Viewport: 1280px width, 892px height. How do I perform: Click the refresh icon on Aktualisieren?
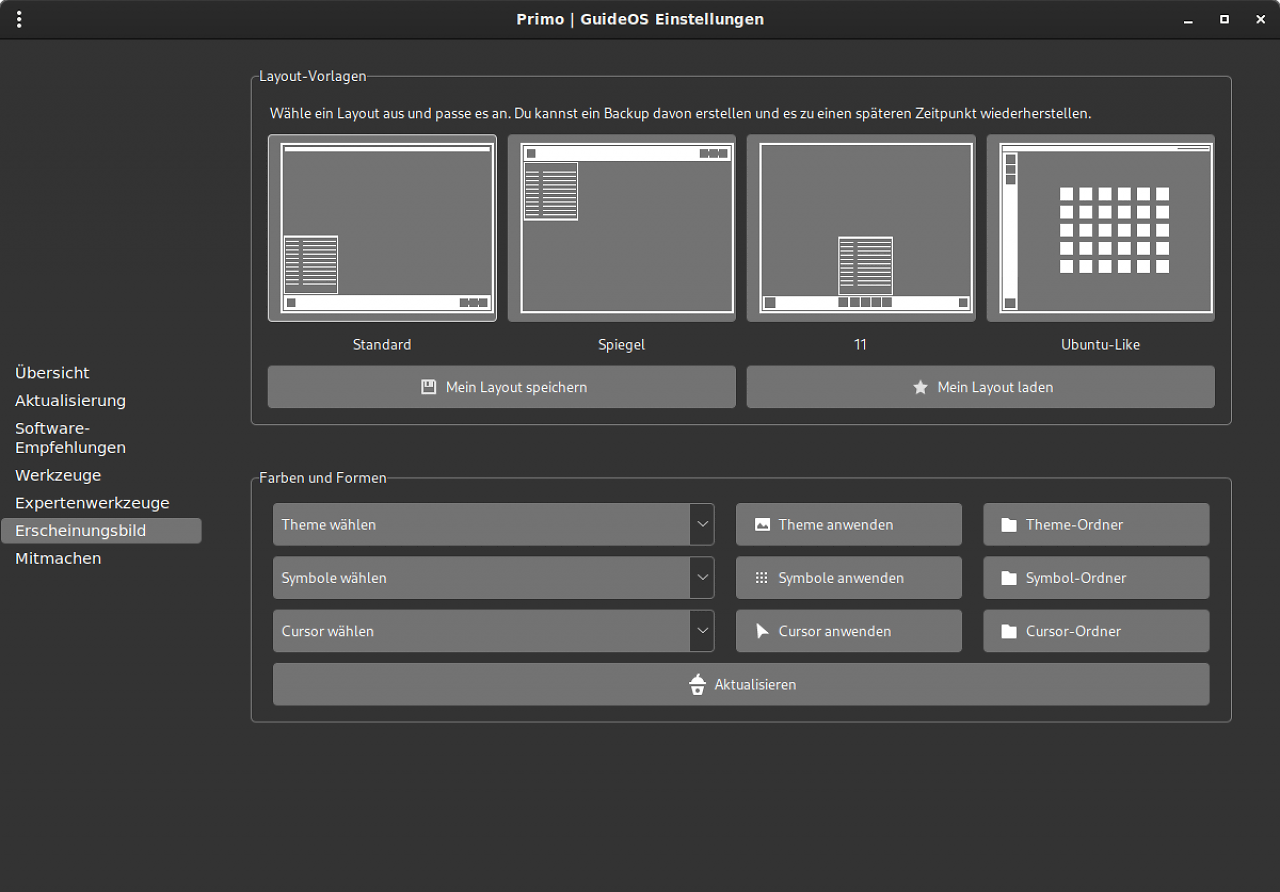tap(698, 685)
